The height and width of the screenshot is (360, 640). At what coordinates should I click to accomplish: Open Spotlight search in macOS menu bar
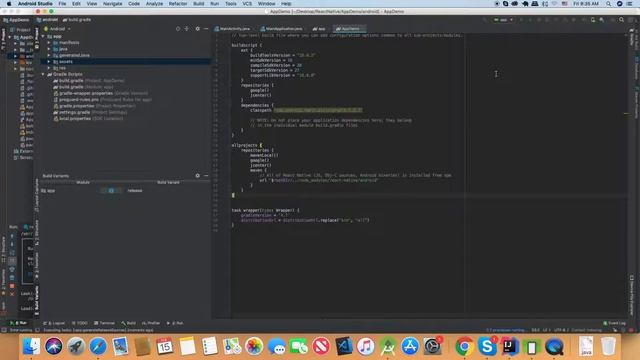point(608,4)
